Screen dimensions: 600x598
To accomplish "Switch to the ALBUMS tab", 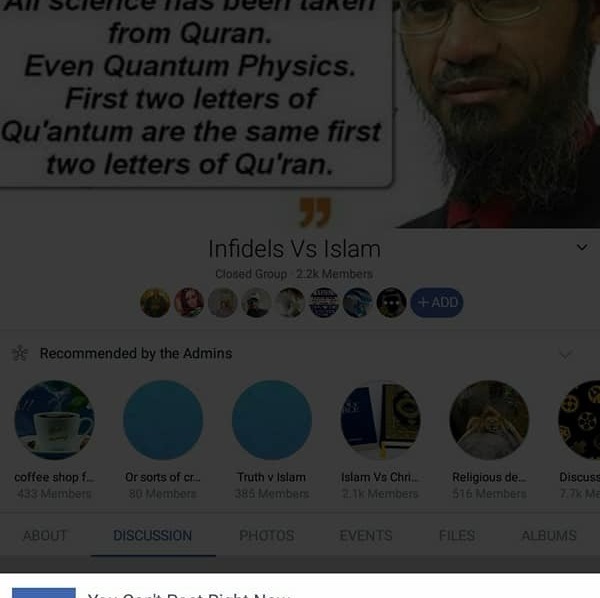I will (549, 536).
